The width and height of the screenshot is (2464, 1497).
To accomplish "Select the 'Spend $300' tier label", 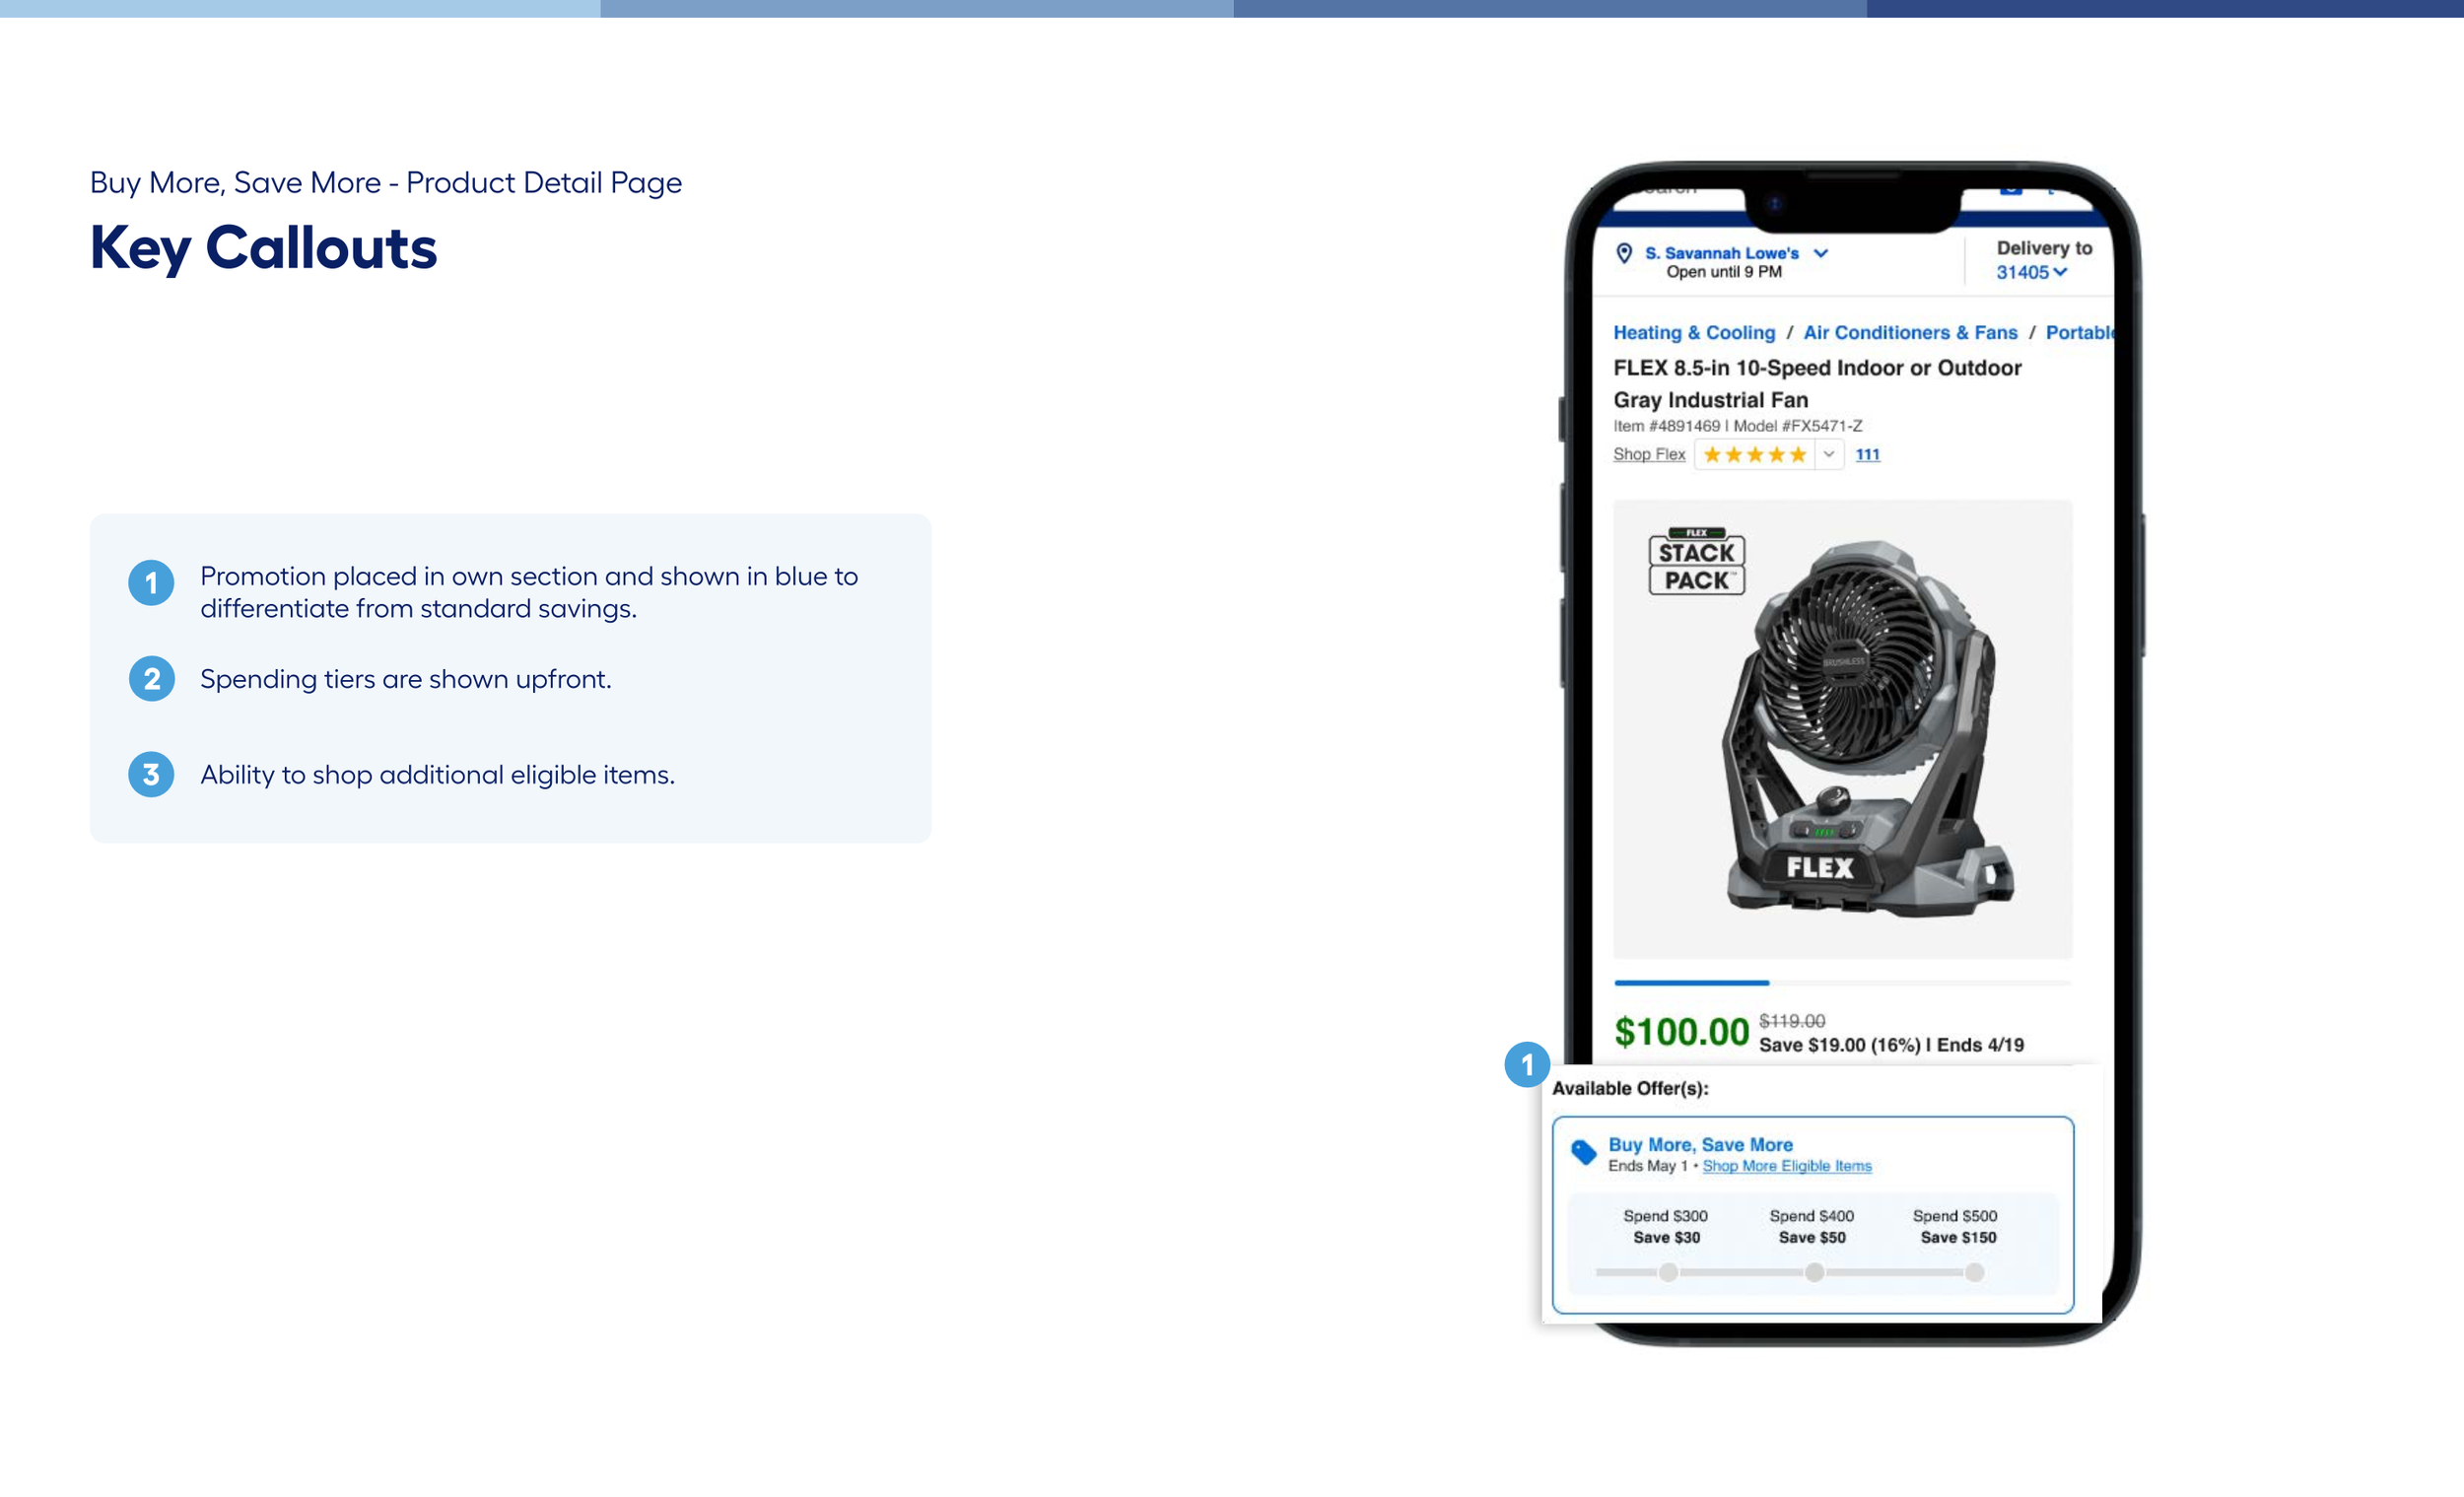I will (x=1665, y=1216).
